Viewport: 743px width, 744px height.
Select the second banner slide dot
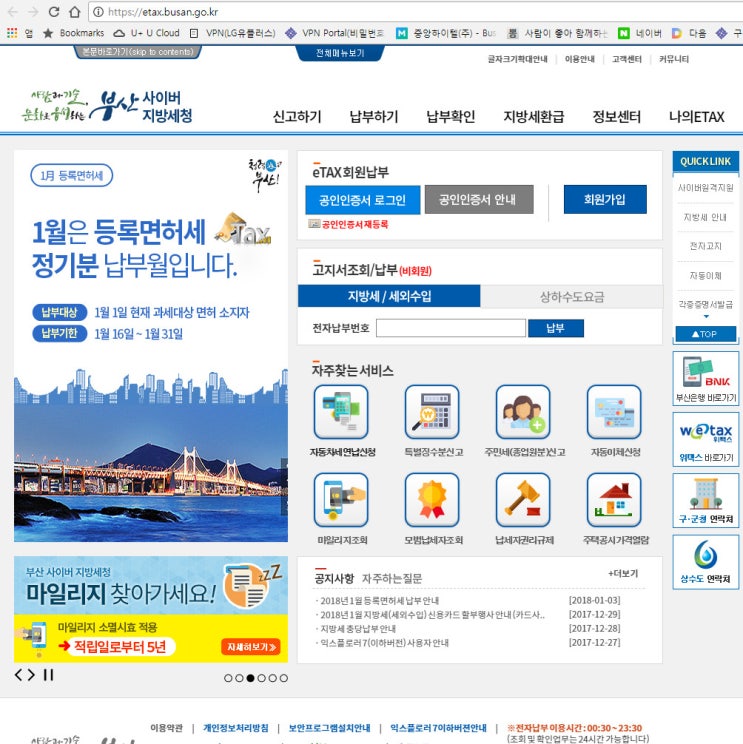tap(239, 678)
